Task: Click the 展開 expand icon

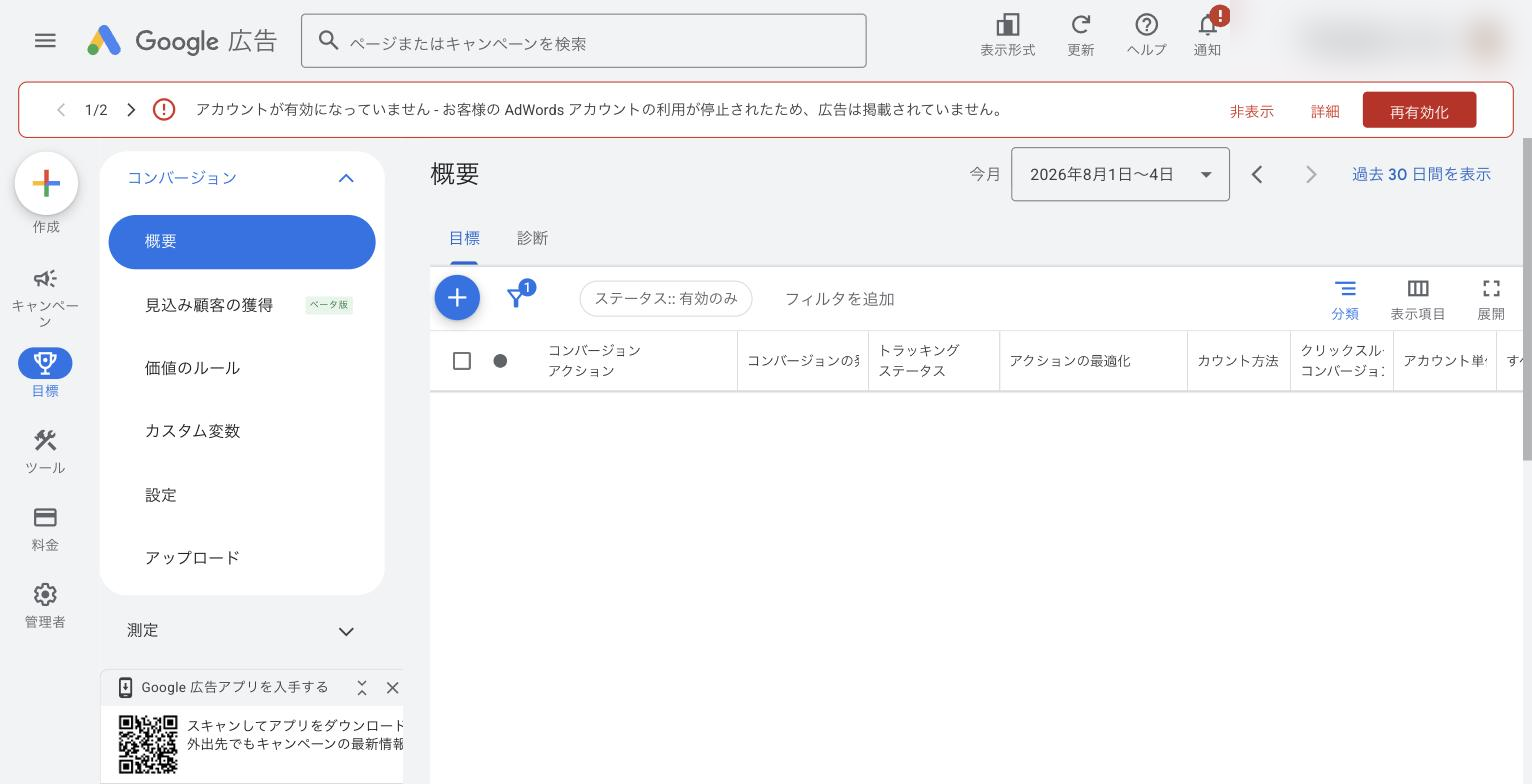Action: (1491, 299)
